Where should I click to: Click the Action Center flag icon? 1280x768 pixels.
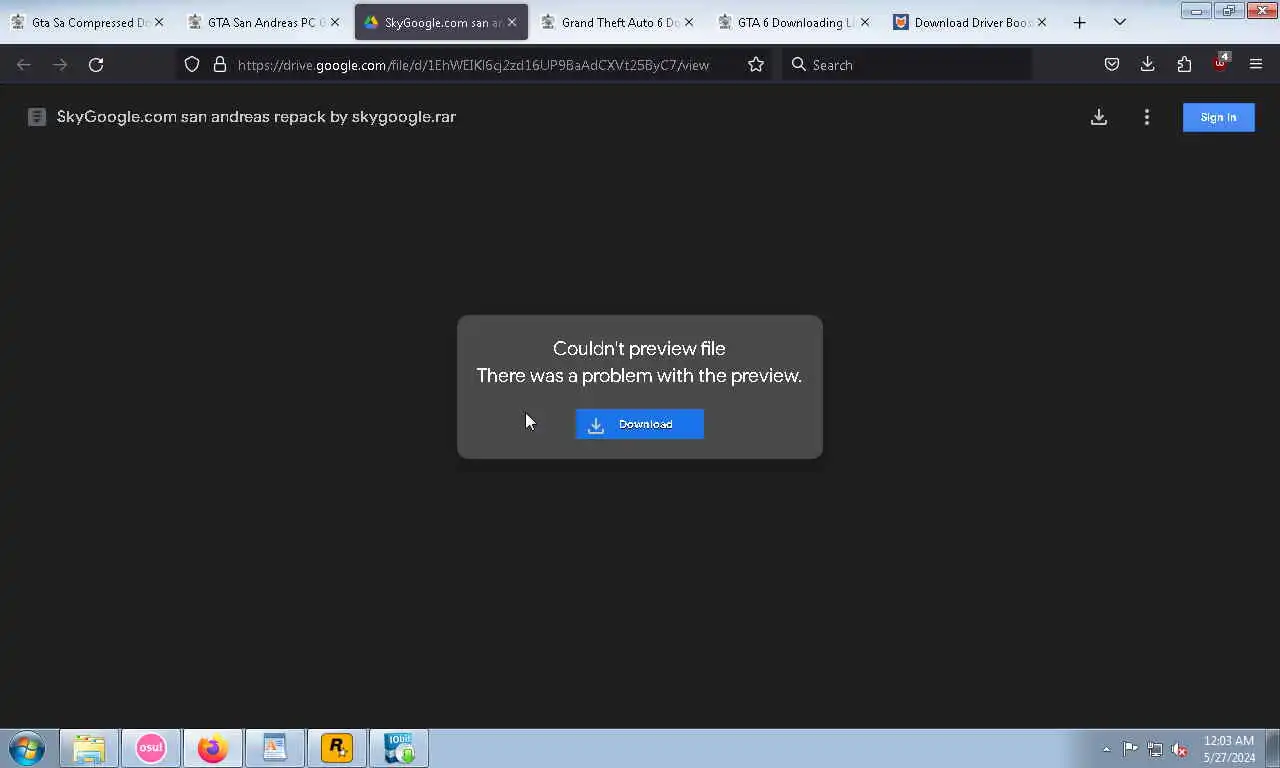click(1130, 749)
